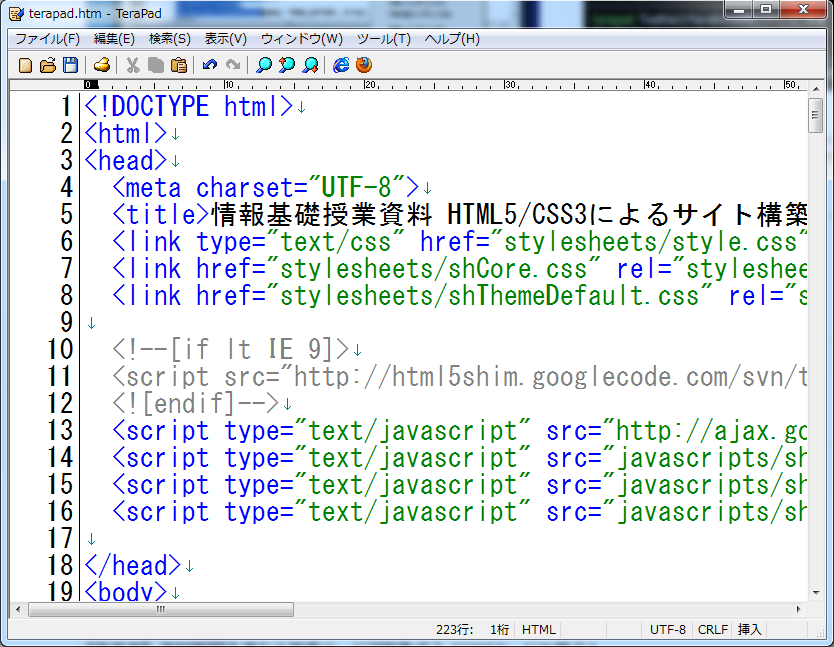Image resolution: width=834 pixels, height=647 pixels.
Task: Click the Open file folder icon
Action: tap(47, 65)
